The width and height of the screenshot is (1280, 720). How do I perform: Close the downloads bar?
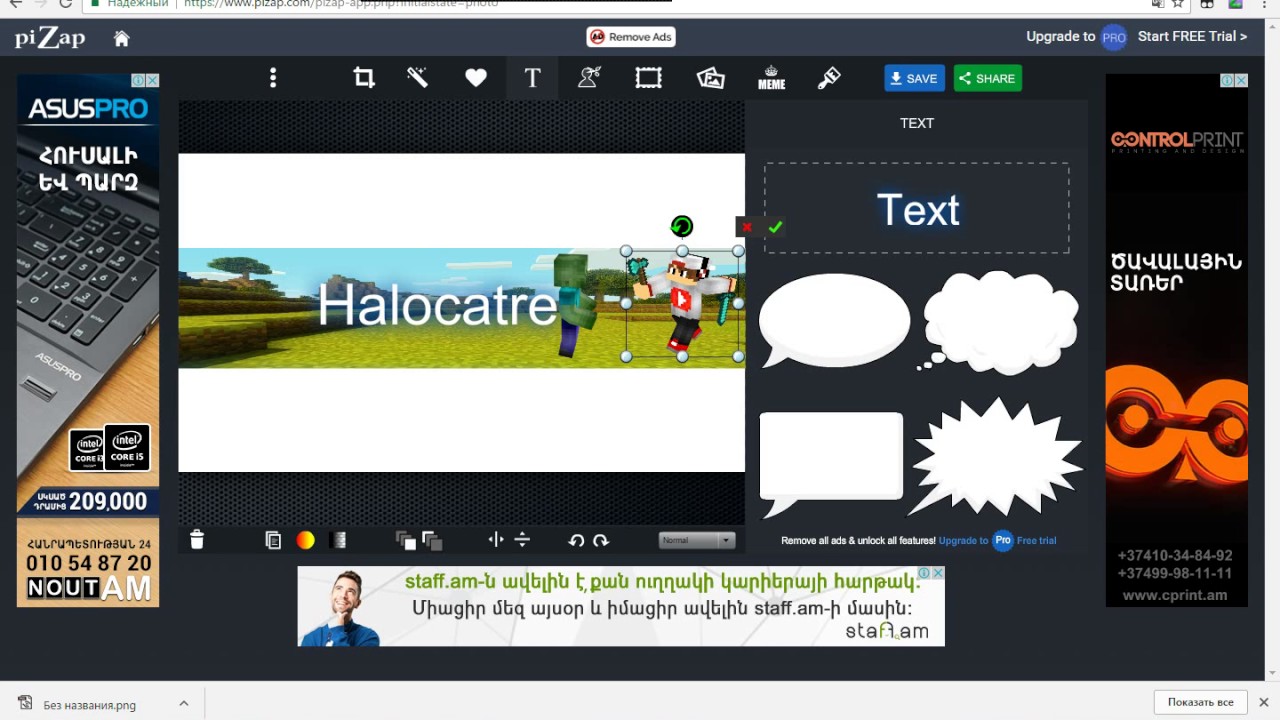coord(1264,702)
